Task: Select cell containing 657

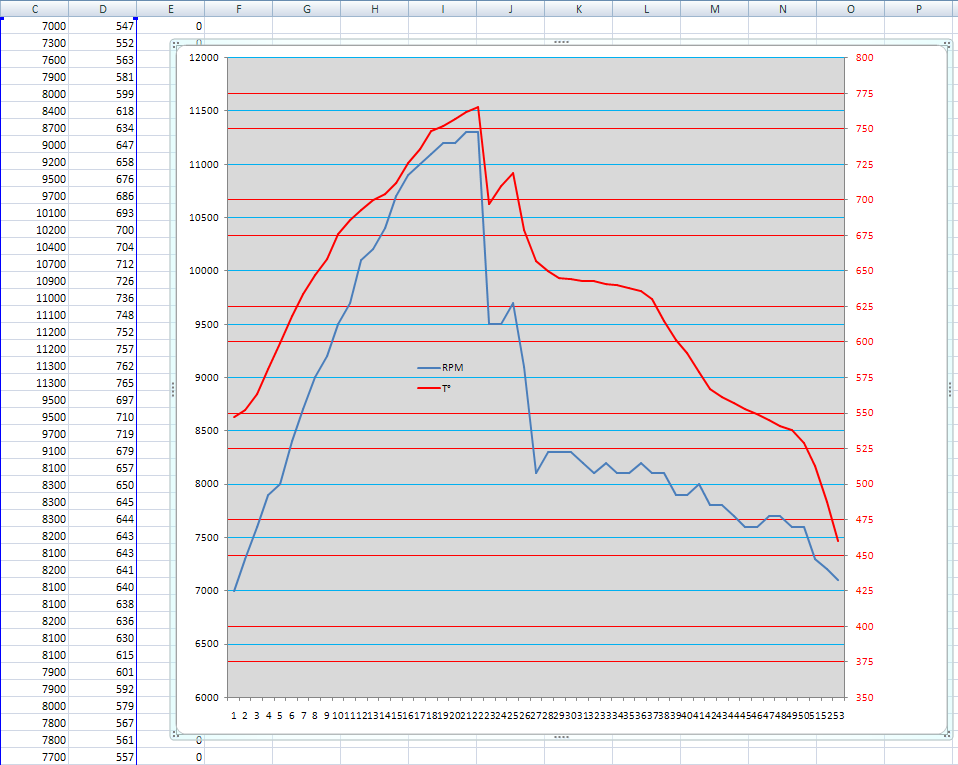Action: pos(103,467)
